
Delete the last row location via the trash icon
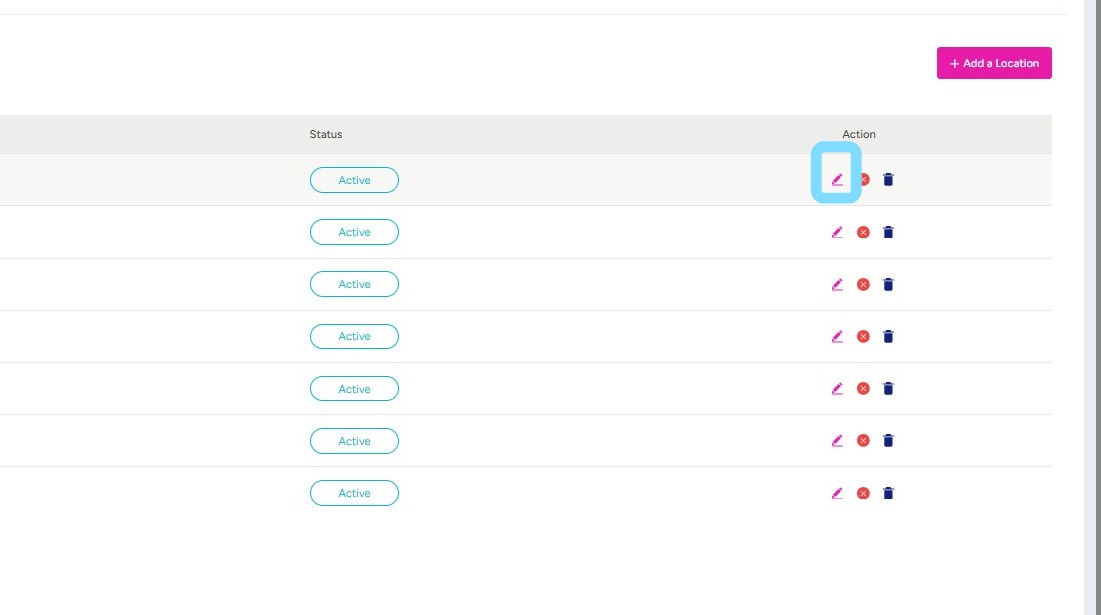(888, 493)
